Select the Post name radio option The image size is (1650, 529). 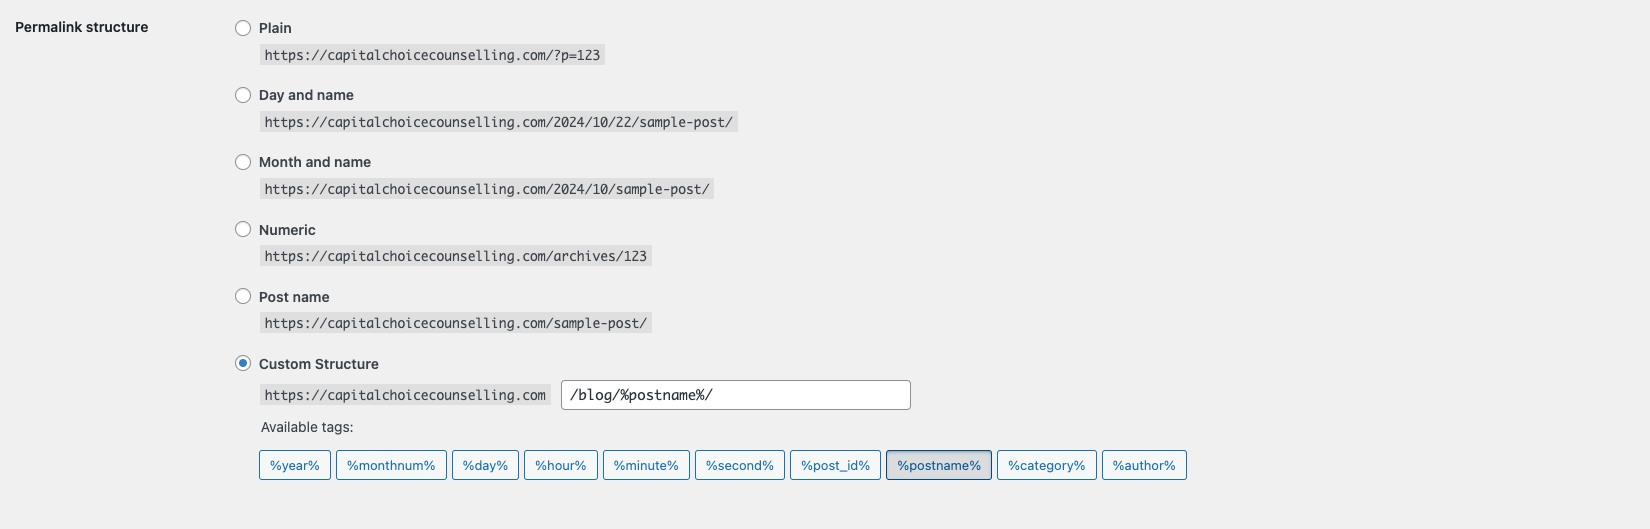[243, 296]
